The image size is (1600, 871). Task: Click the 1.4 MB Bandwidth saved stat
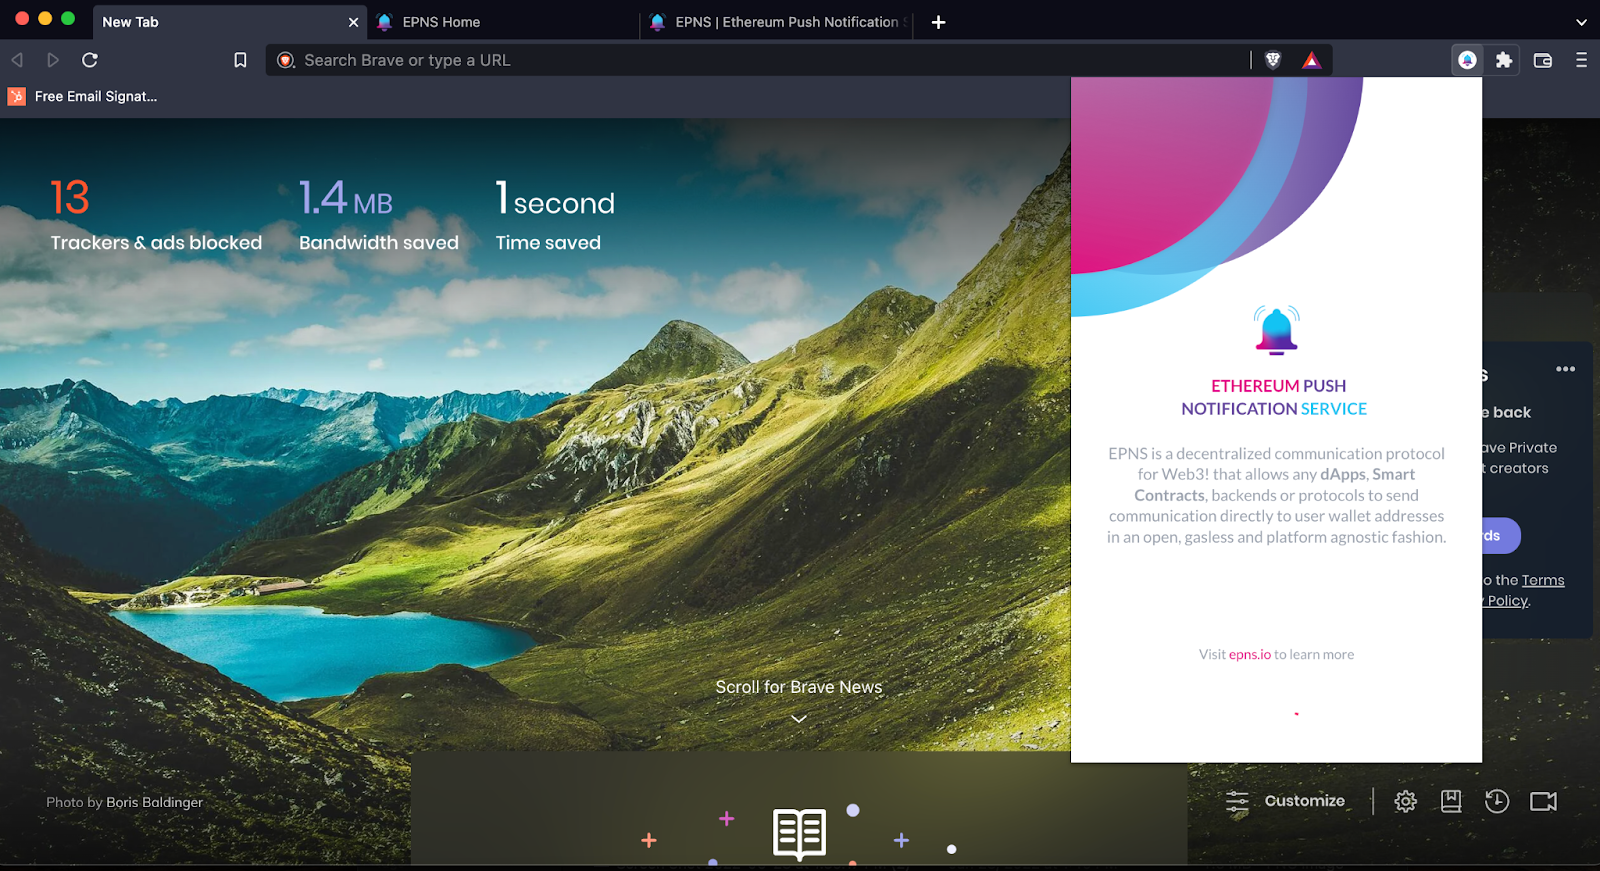[x=379, y=214]
